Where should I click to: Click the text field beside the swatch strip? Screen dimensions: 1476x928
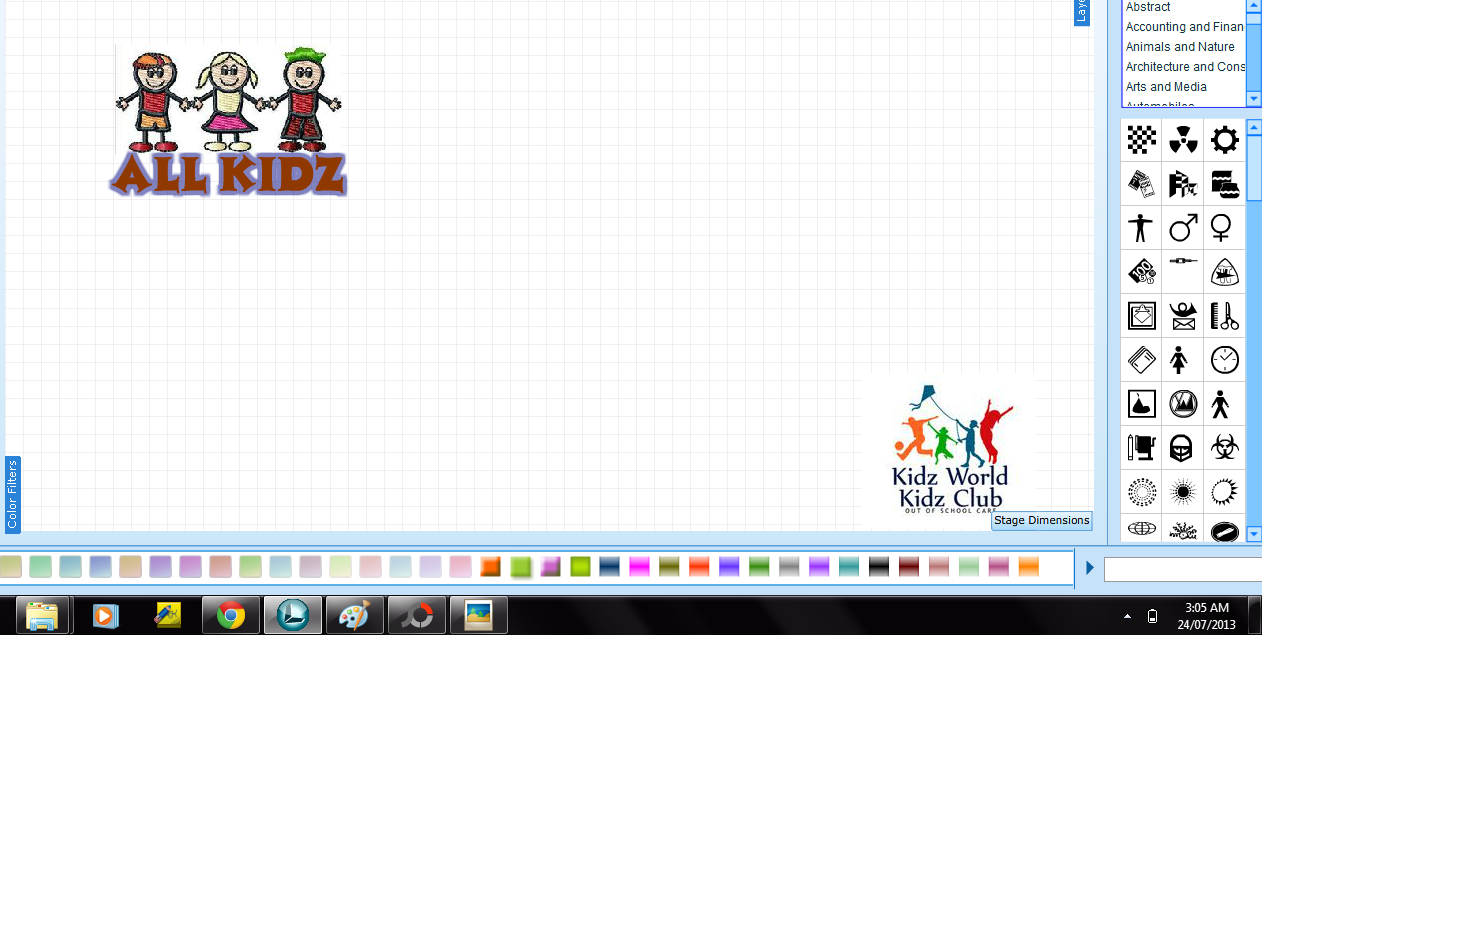1182,569
